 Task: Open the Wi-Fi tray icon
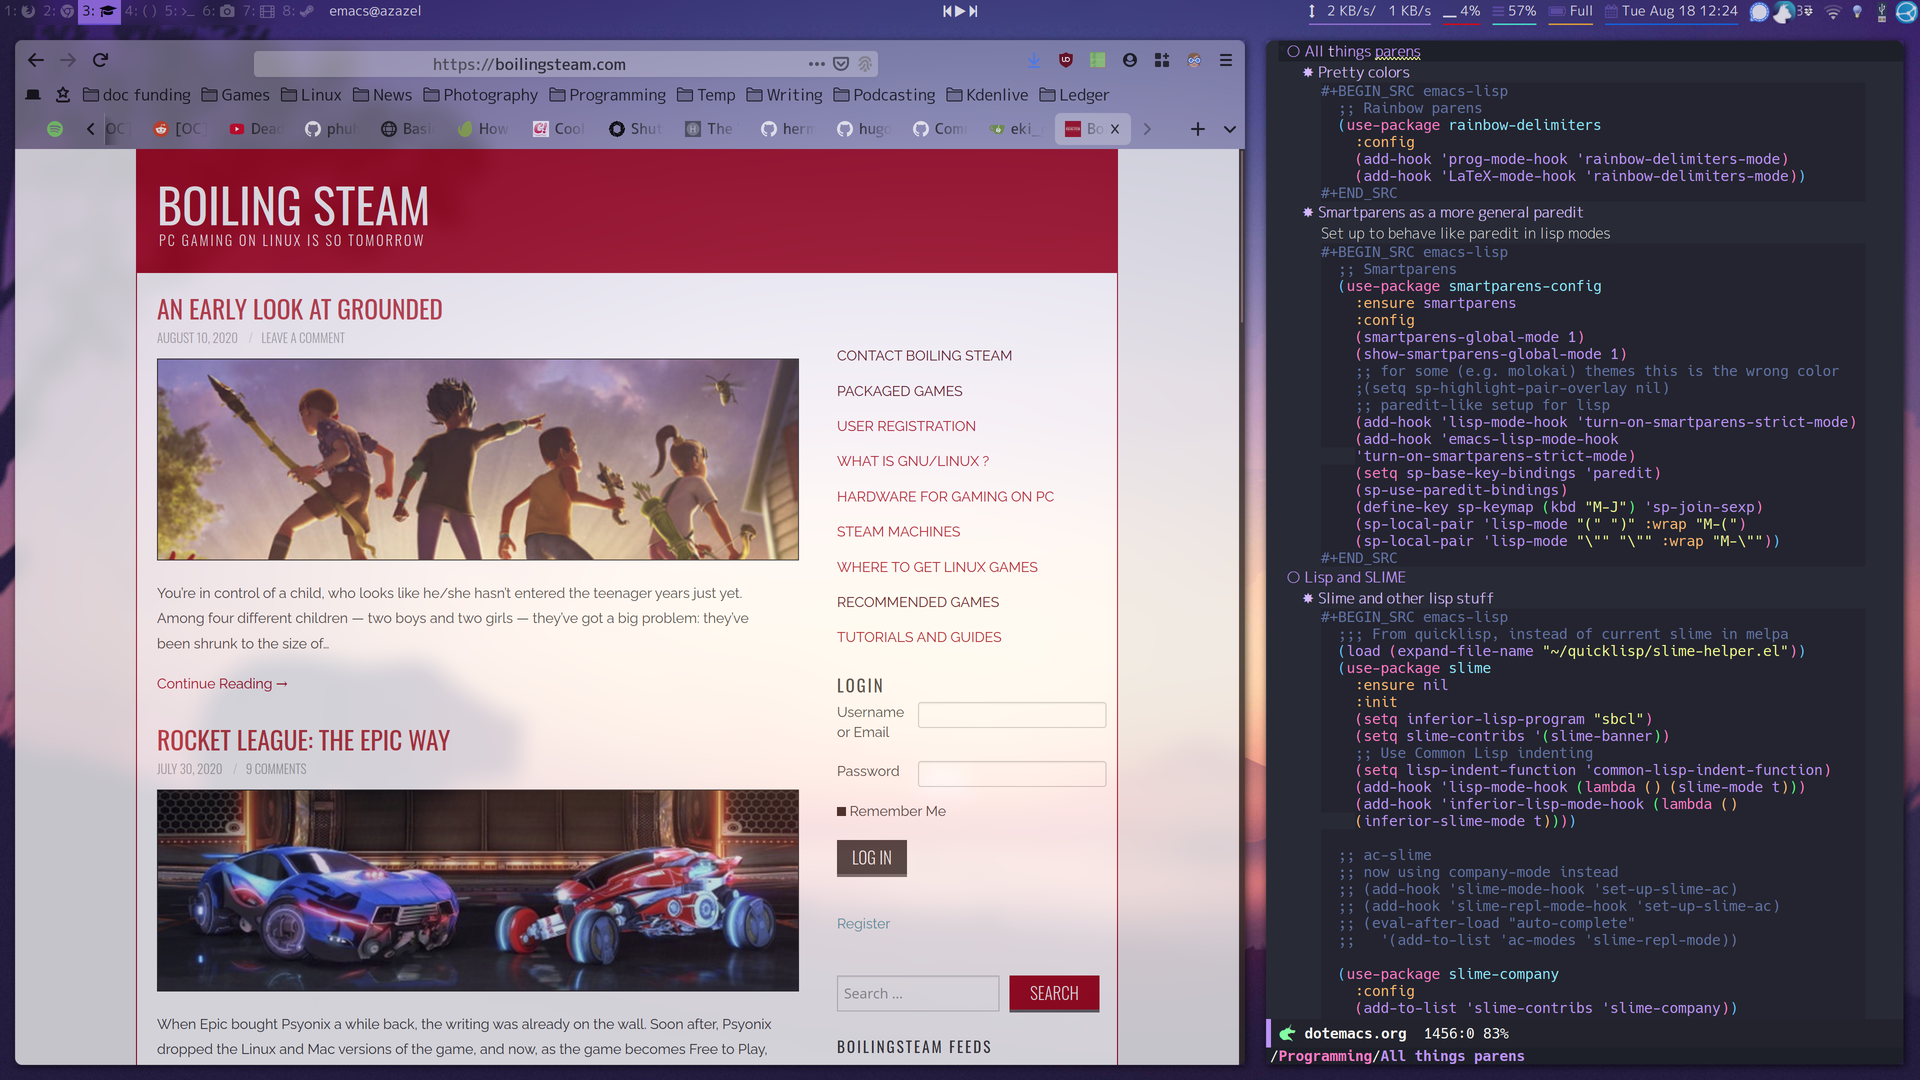(1833, 12)
